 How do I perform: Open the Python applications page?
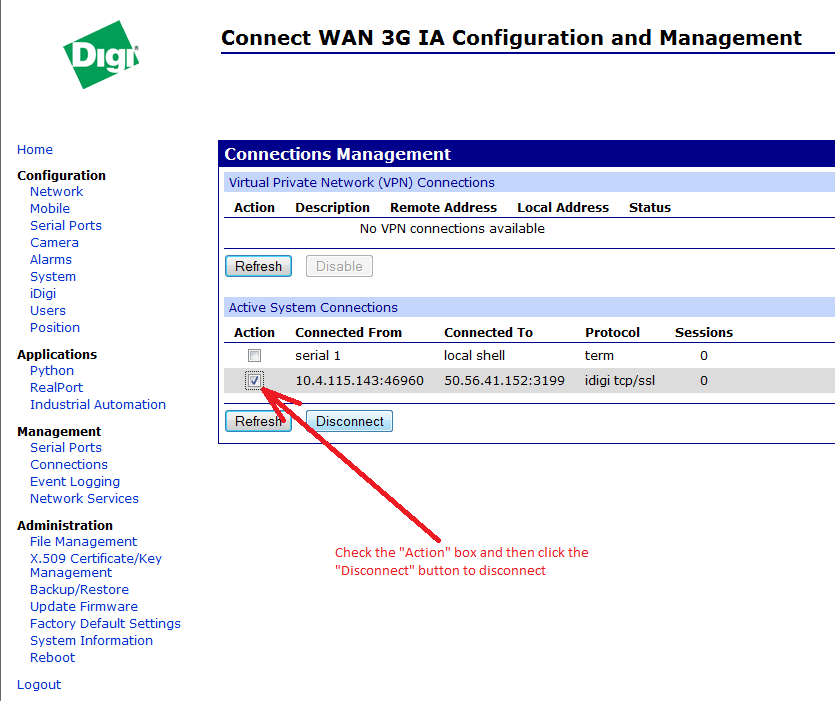[x=52, y=371]
